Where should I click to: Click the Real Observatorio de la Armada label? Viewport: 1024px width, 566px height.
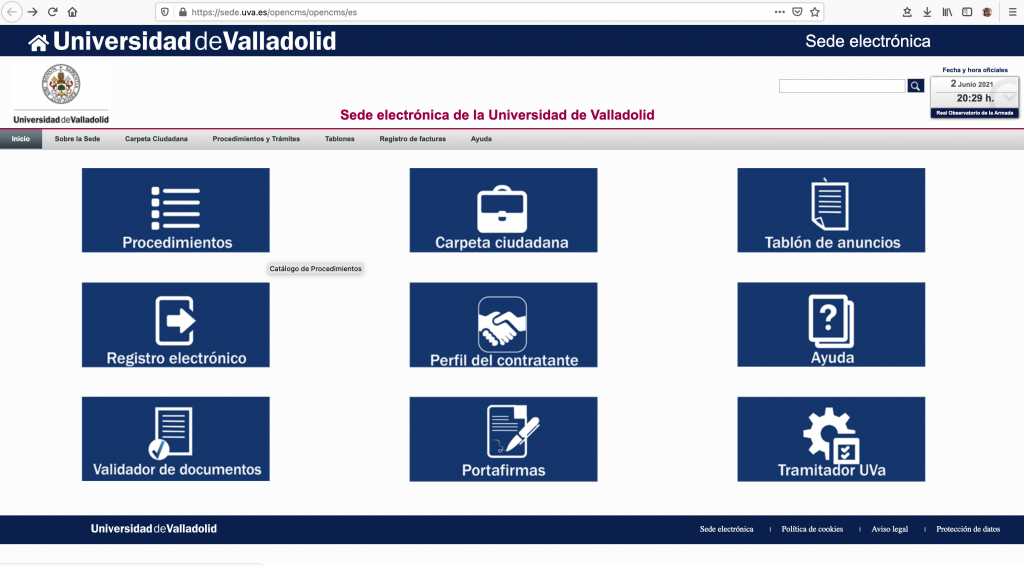pyautogui.click(x=974, y=113)
